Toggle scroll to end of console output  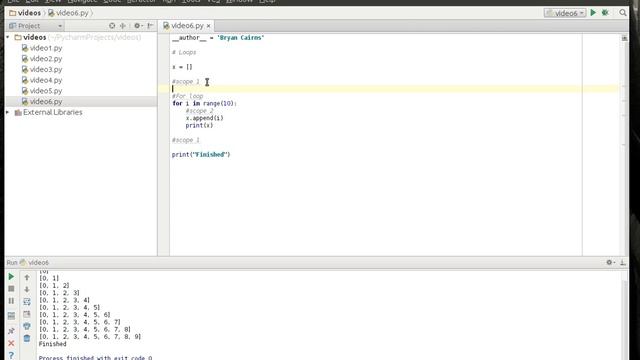[x=27, y=314]
